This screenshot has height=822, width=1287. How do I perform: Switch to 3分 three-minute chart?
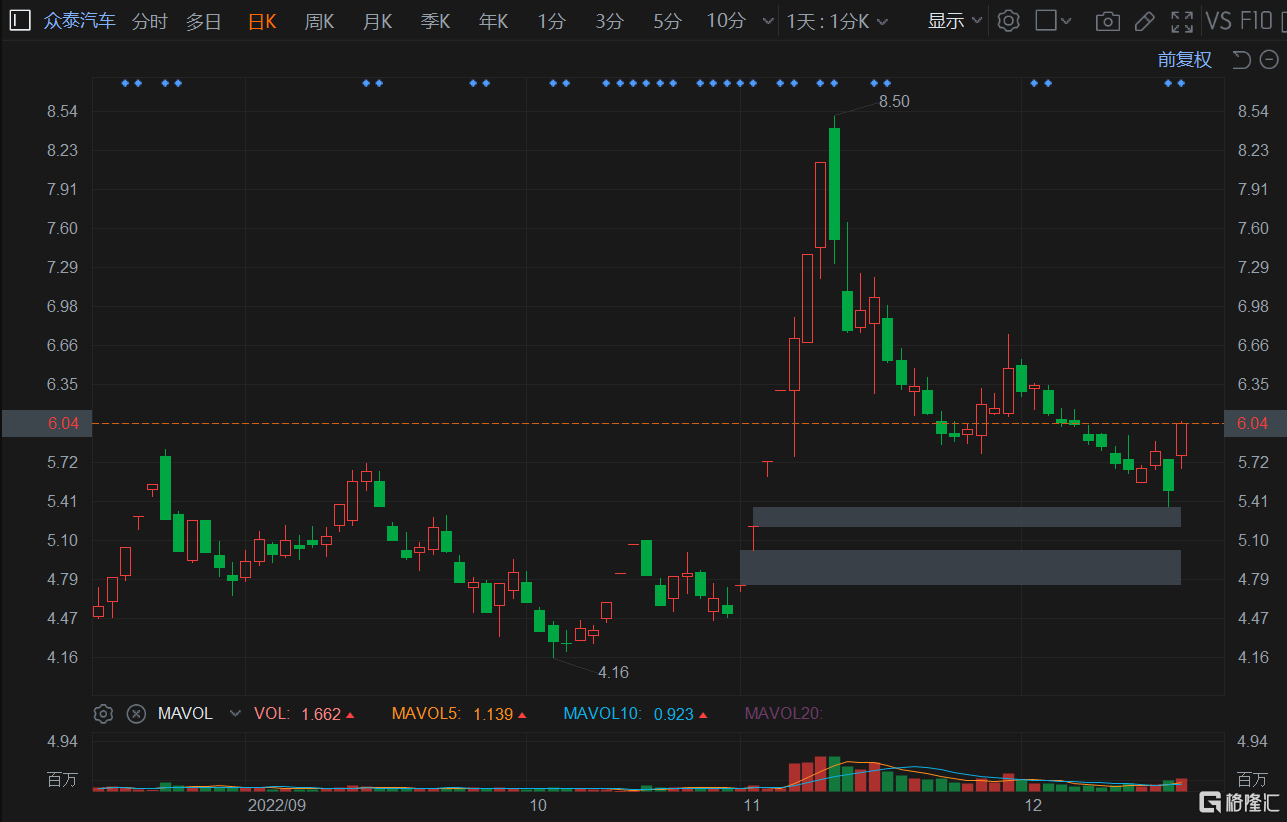click(609, 21)
